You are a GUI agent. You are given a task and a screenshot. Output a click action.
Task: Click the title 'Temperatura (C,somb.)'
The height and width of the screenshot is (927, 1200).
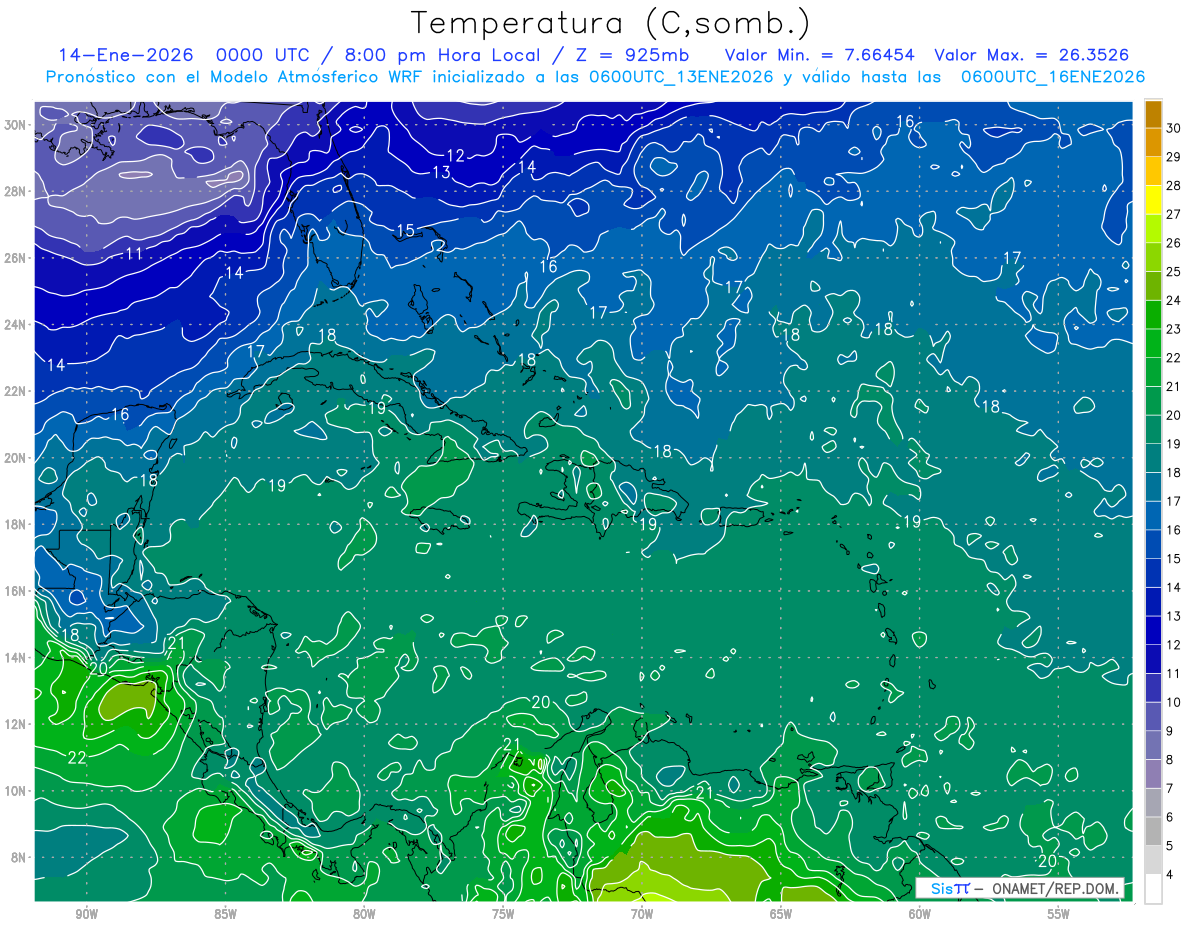611,24
